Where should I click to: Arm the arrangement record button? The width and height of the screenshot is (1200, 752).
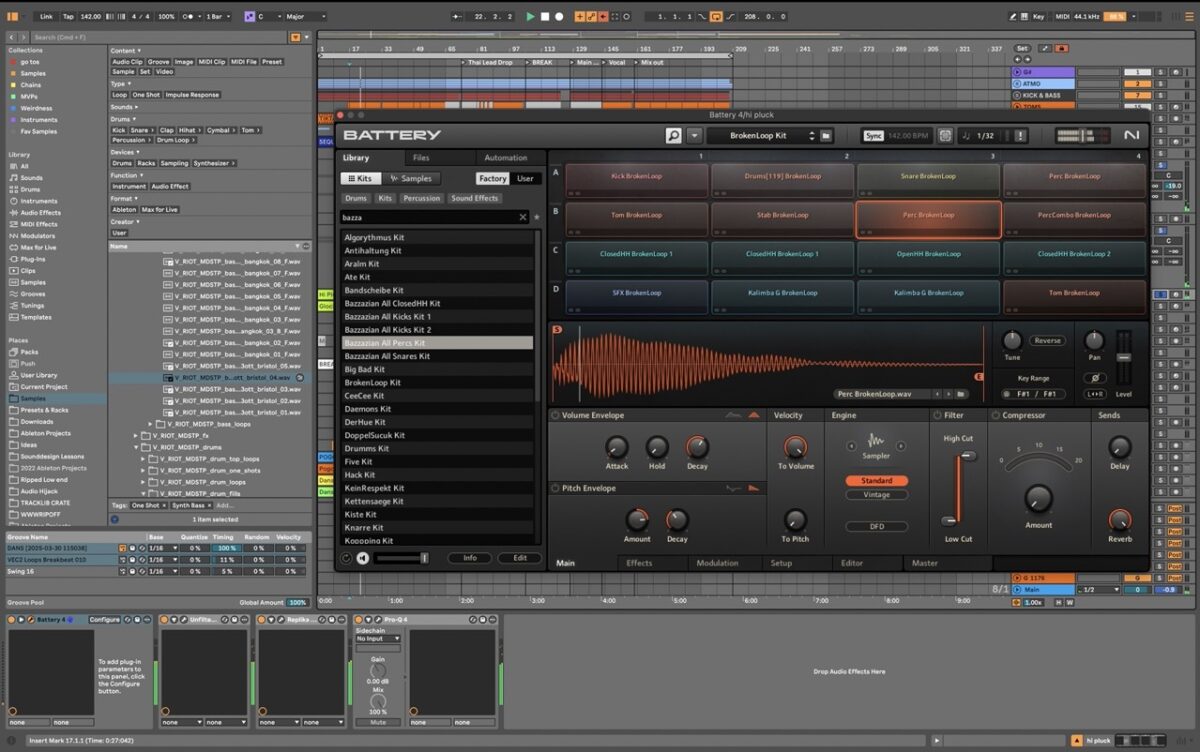pos(559,17)
